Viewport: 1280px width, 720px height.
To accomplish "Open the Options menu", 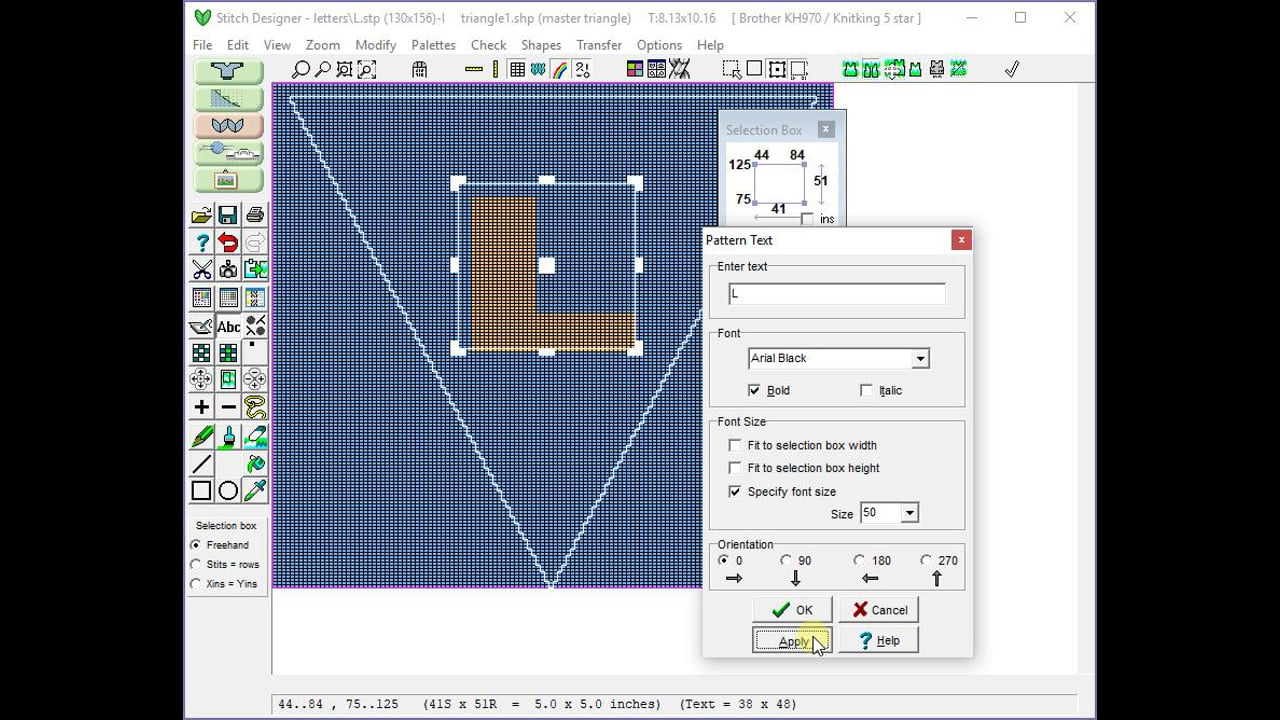I will 659,45.
